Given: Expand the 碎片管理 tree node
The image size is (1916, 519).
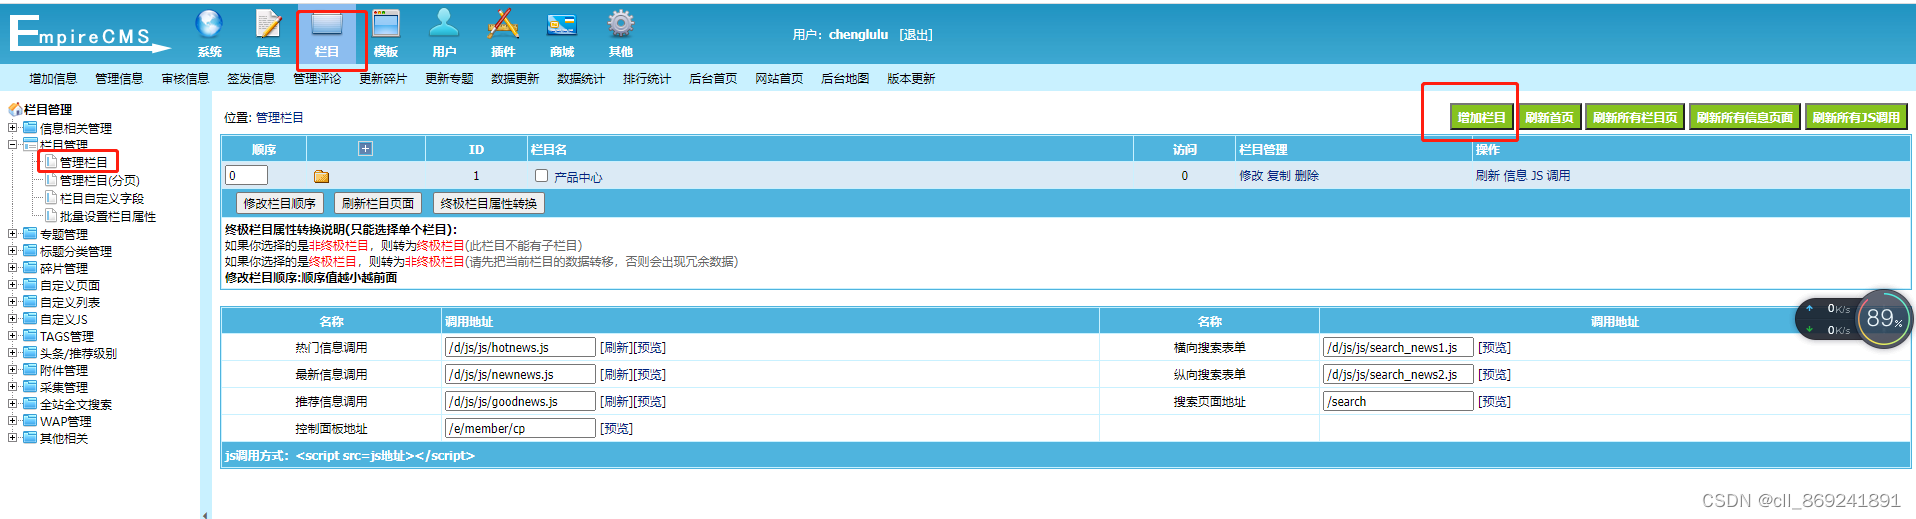Looking at the screenshot, I should [x=13, y=268].
